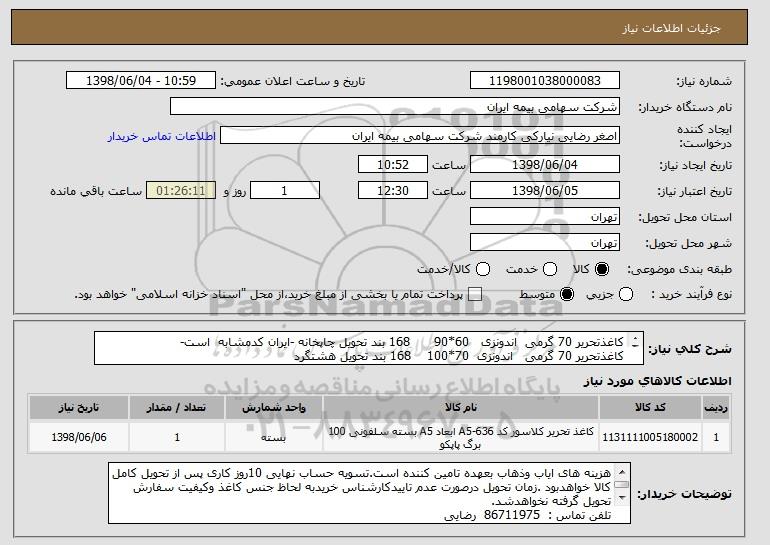This screenshot has height=545, width=770.
Task: Click the توضیحات خریدار label
Action: tap(684, 494)
